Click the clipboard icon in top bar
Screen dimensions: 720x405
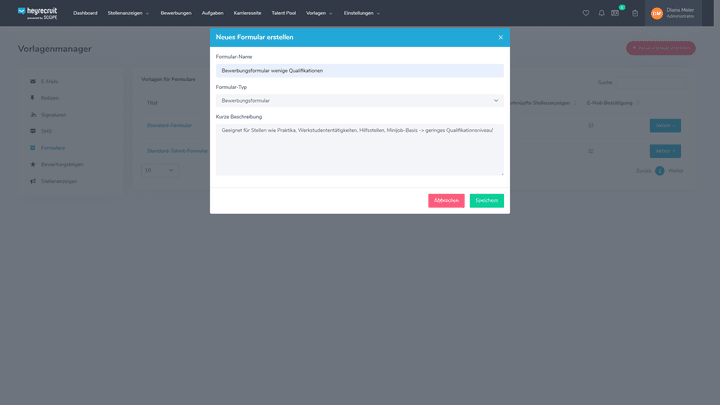click(634, 13)
